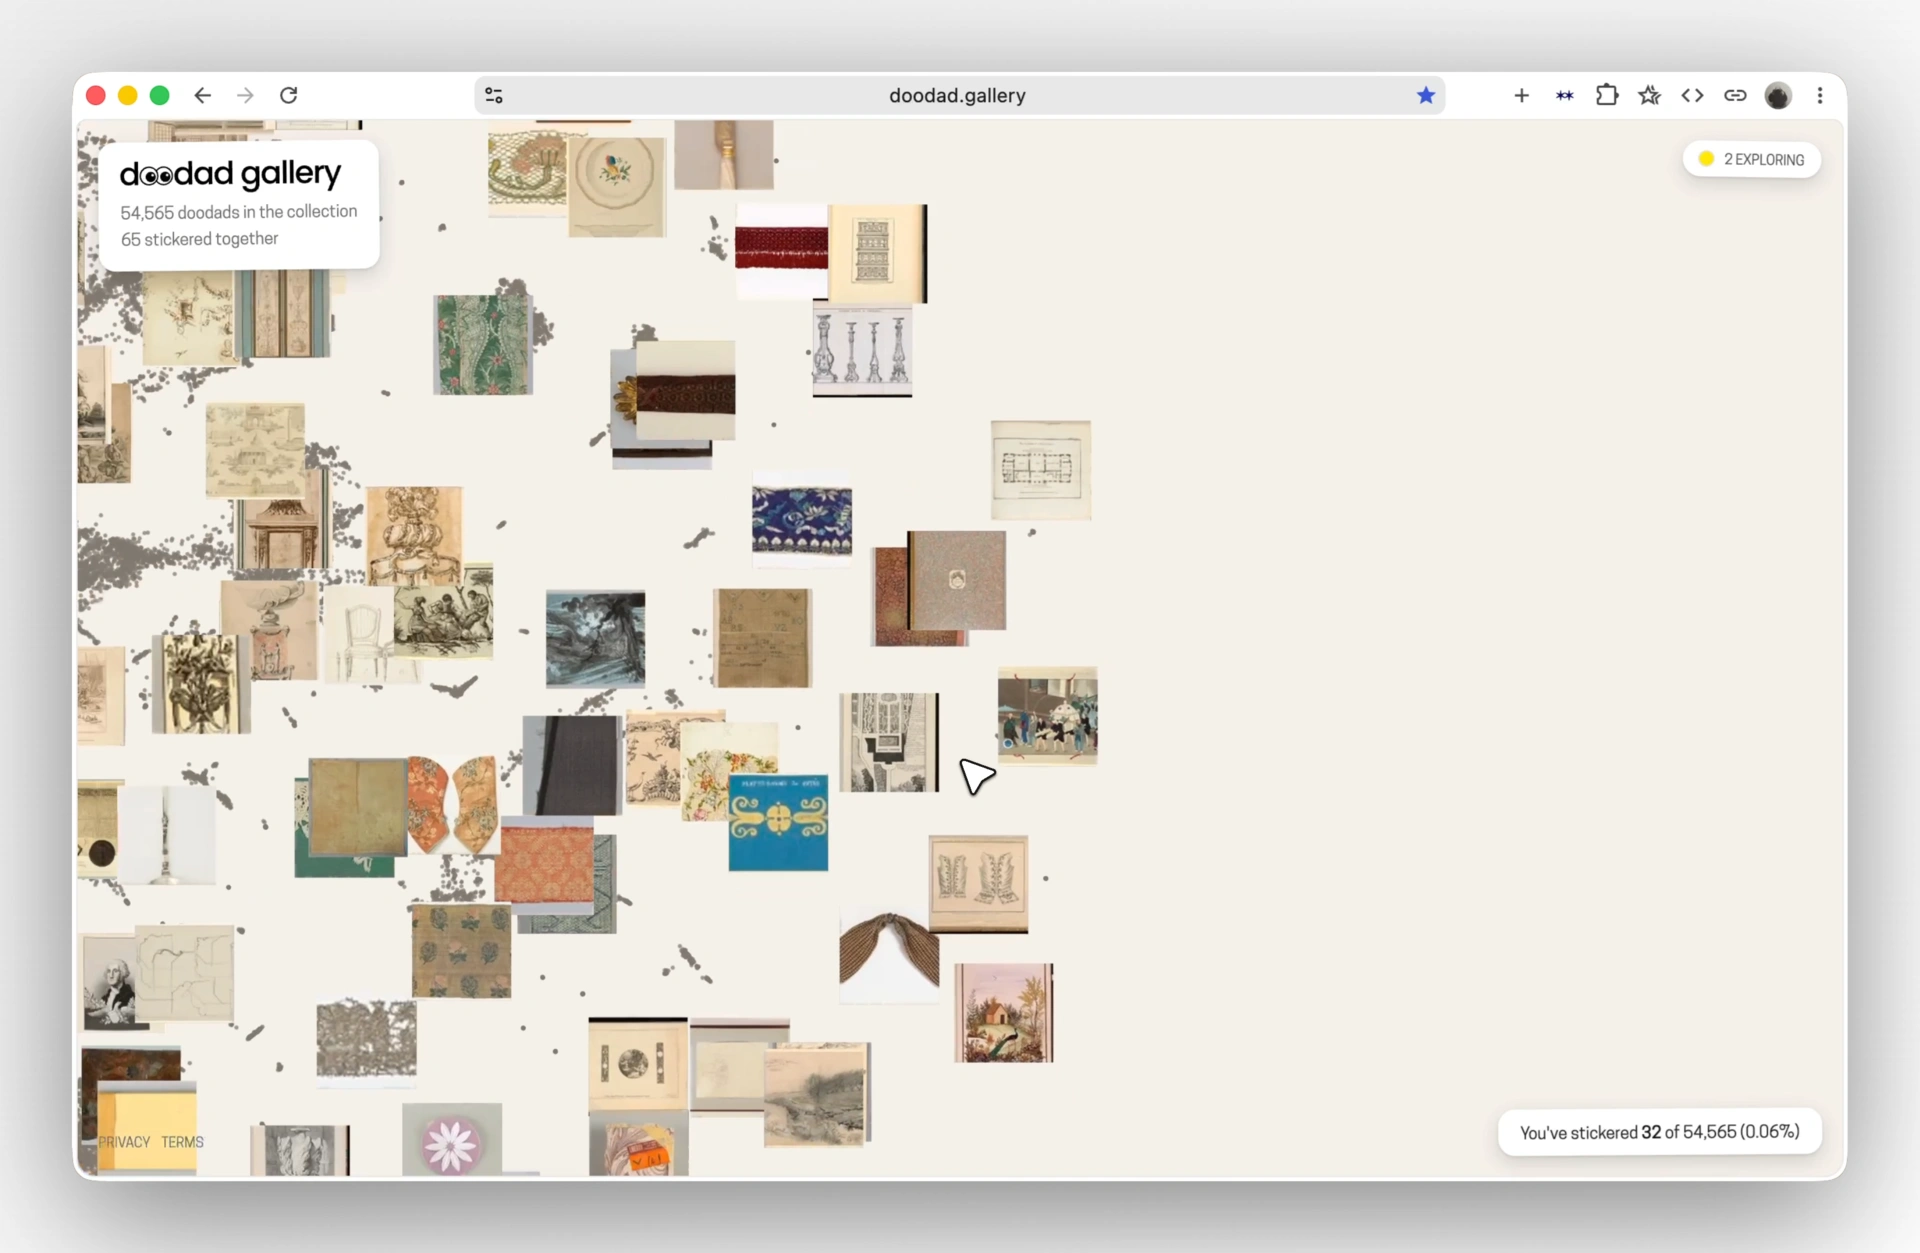Select the pink flower medallion thumbnail
The image size is (1920, 1253).
(x=452, y=1140)
